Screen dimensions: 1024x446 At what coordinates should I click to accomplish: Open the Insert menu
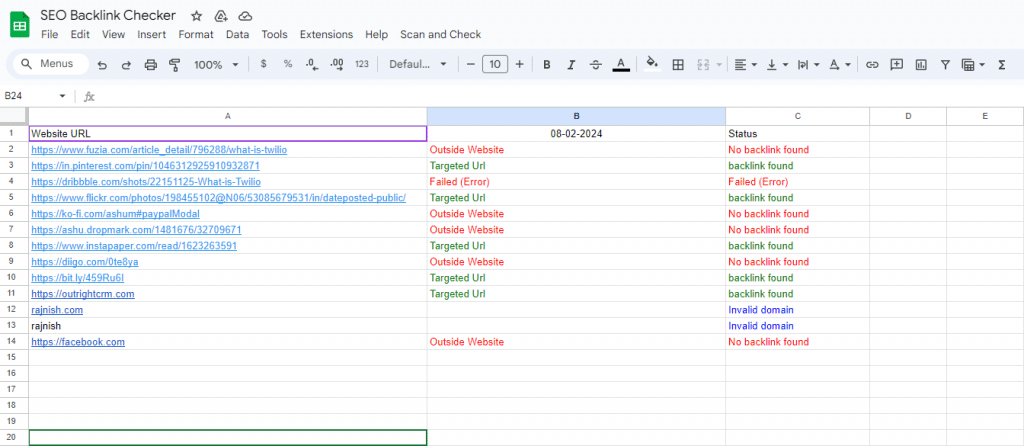tap(152, 35)
